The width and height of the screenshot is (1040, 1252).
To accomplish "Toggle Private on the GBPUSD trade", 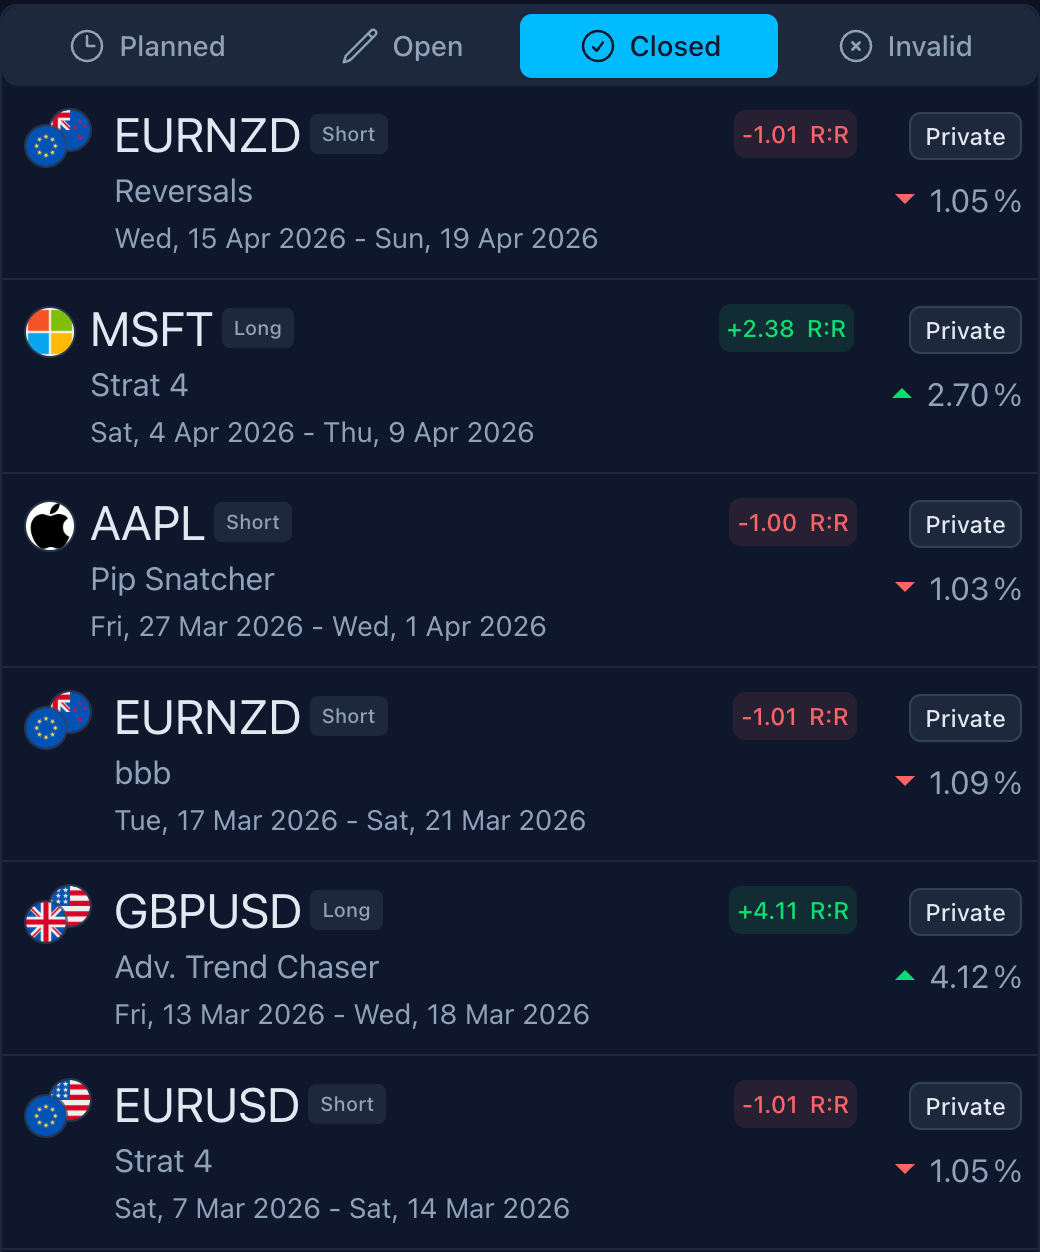I will 965,912.
